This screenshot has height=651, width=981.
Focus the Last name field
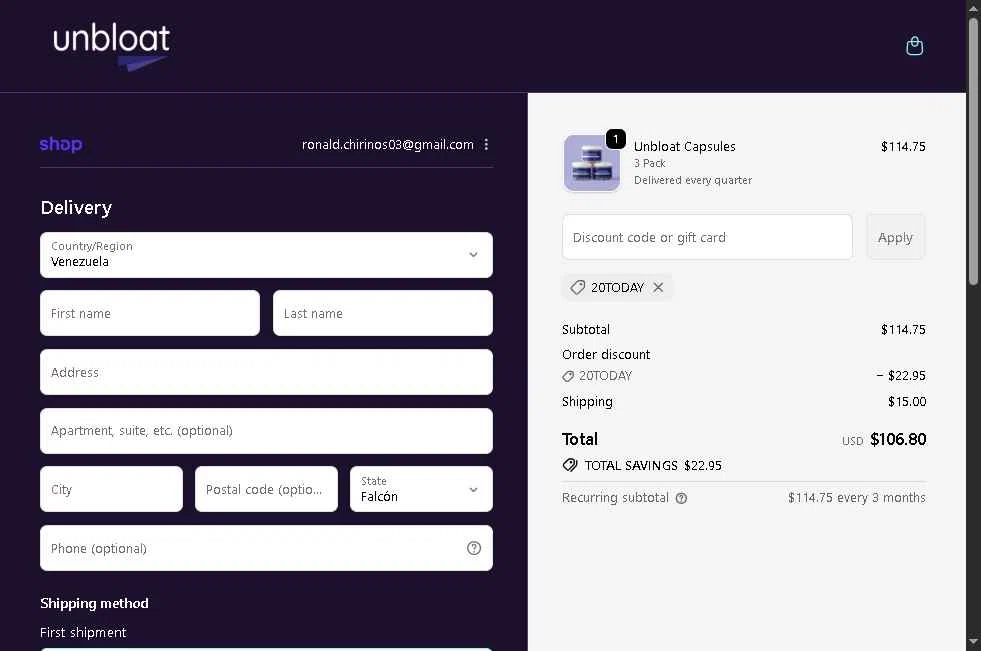pos(382,313)
